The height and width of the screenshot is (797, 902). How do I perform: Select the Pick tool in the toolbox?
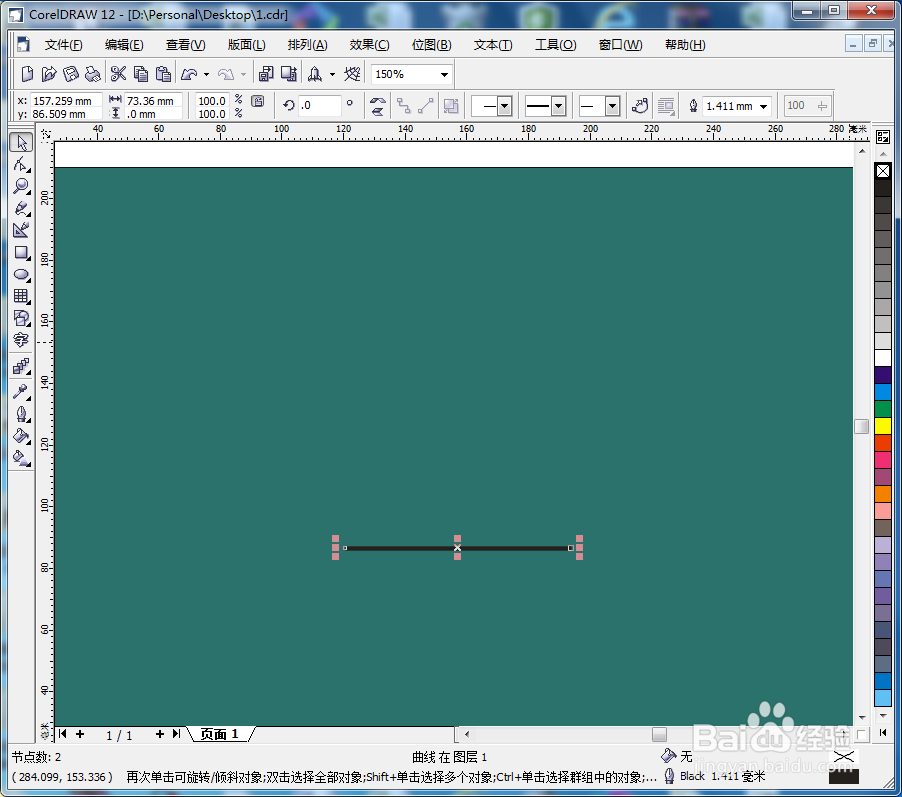[x=21, y=142]
